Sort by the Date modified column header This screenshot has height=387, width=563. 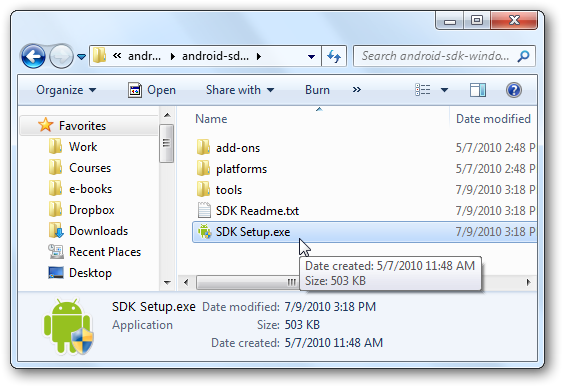coord(493,119)
